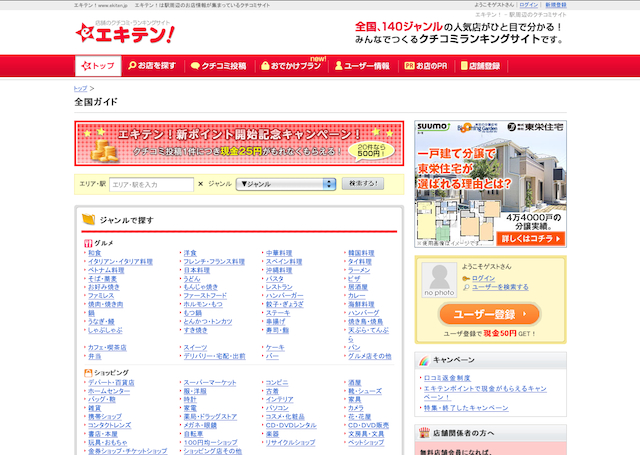This screenshot has width=640, height=455.
Task: Click the 新規登録 link in top header
Action: (x=556, y=5)
